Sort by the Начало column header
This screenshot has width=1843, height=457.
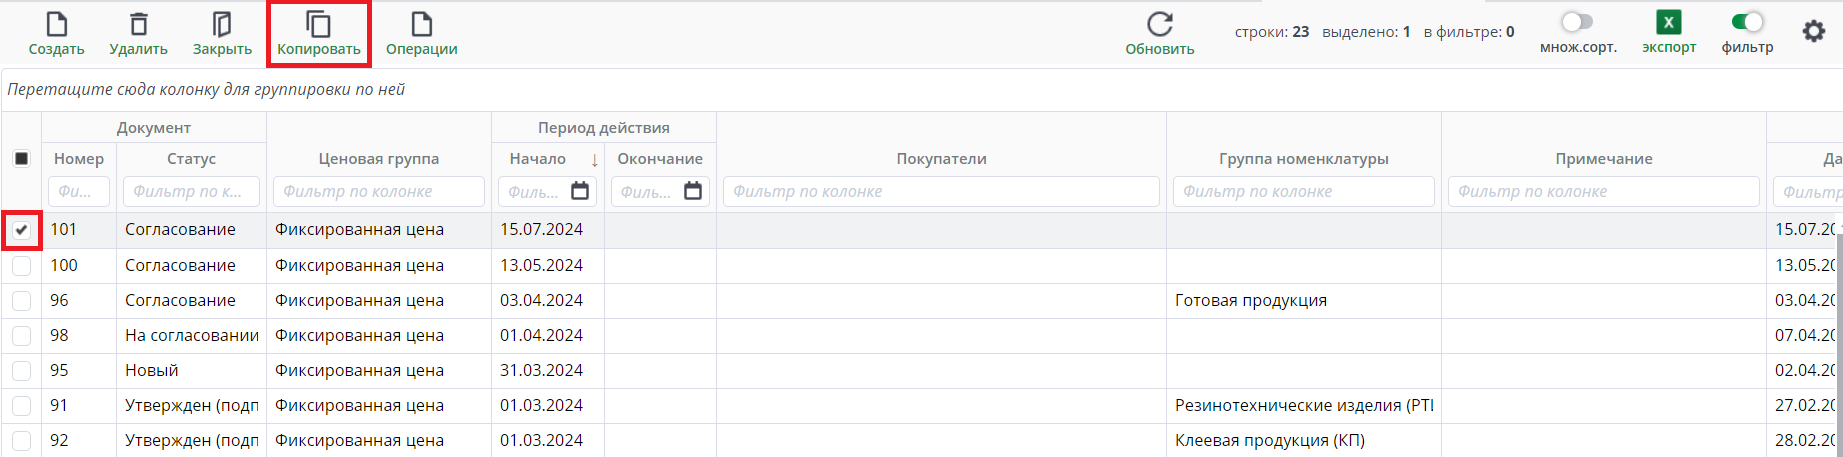pyautogui.click(x=538, y=159)
